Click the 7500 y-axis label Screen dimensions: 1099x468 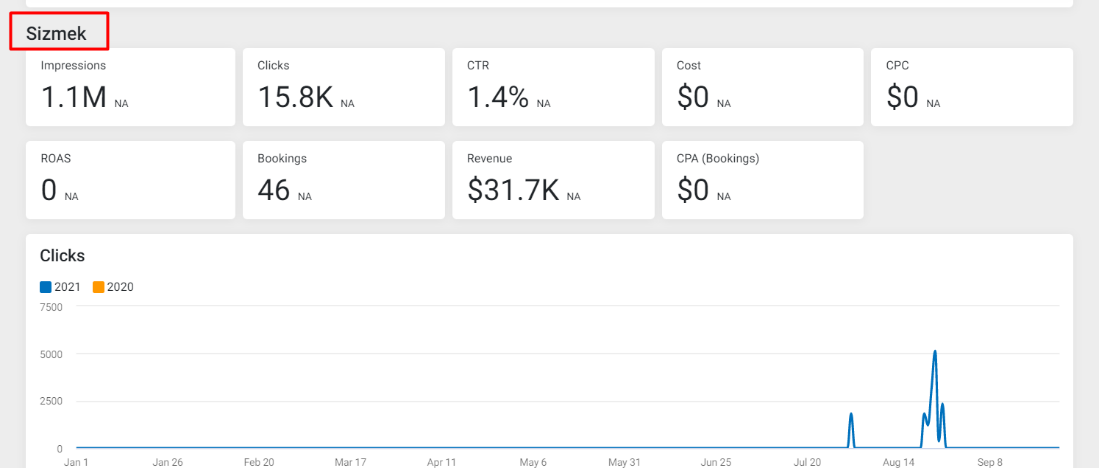pos(50,306)
